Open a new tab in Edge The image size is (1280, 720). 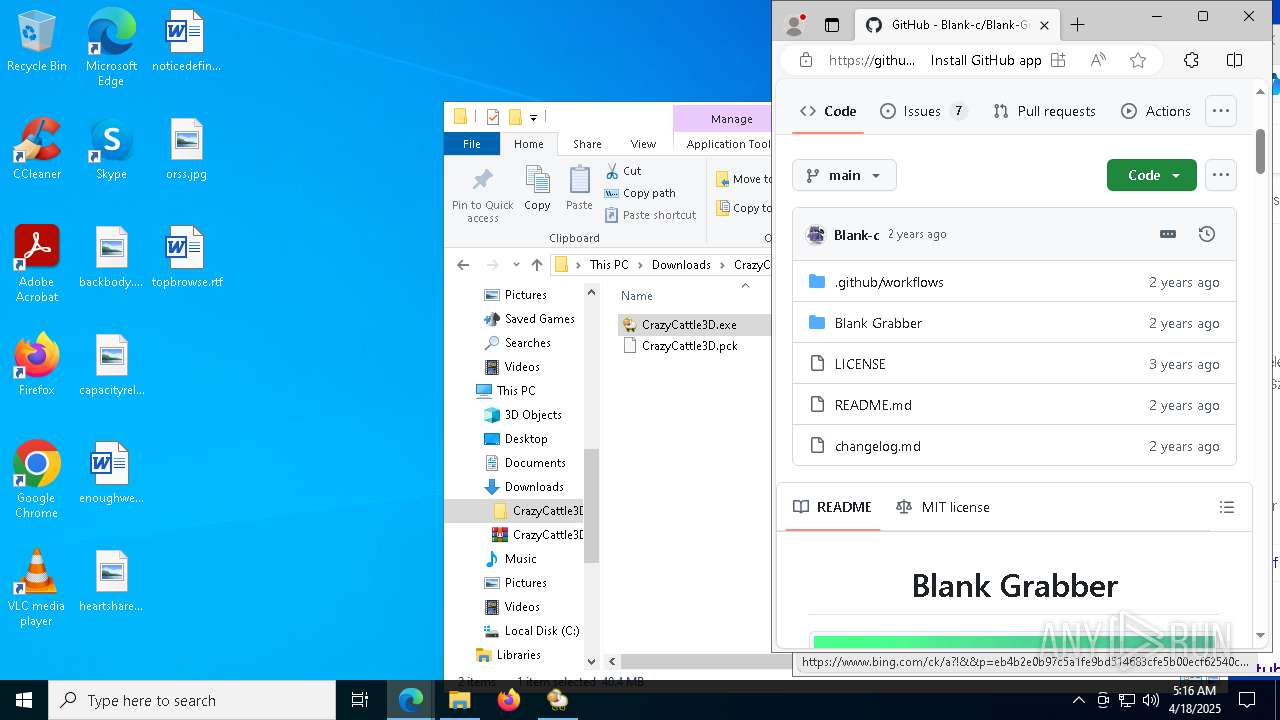(1077, 25)
